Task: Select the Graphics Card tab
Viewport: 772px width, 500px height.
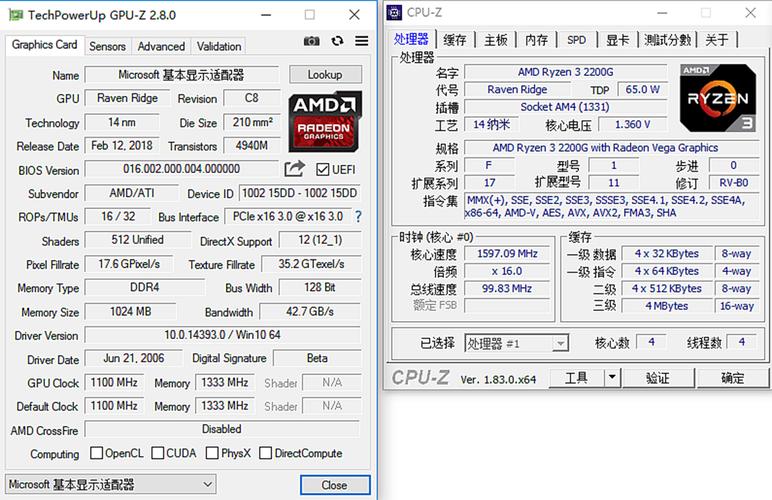Action: pos(45,45)
